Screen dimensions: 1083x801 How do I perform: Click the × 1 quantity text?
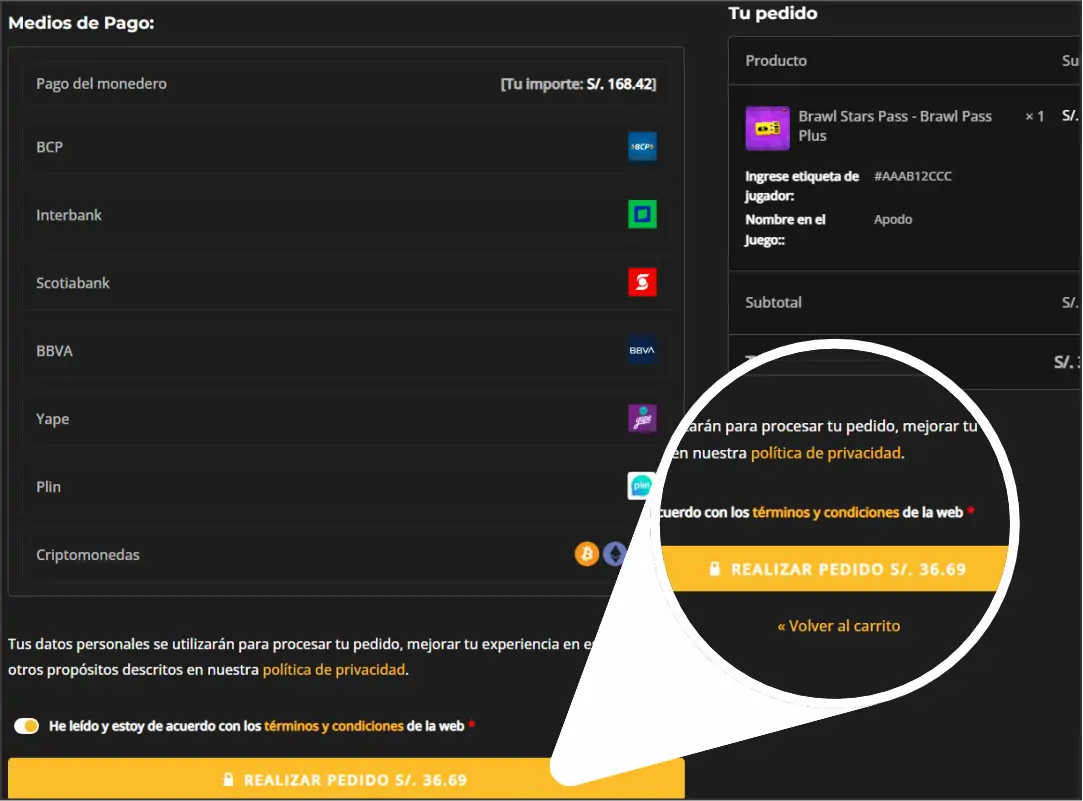[x=1034, y=117]
